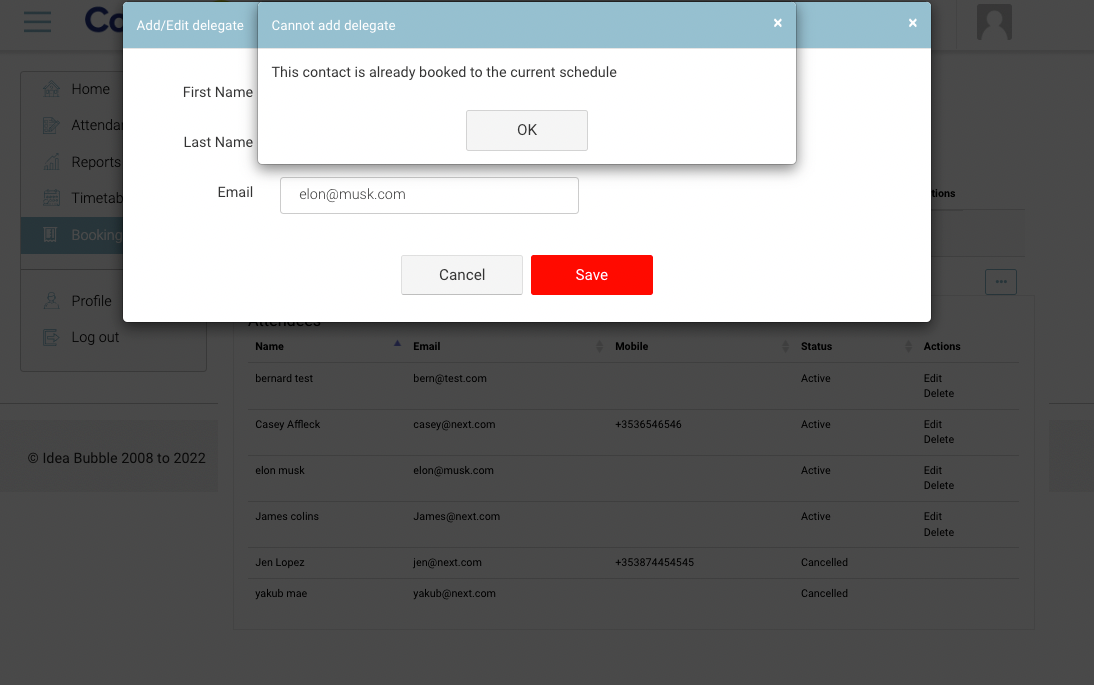Close the Cannot add delegate popup
The width and height of the screenshot is (1094, 685).
778,23
